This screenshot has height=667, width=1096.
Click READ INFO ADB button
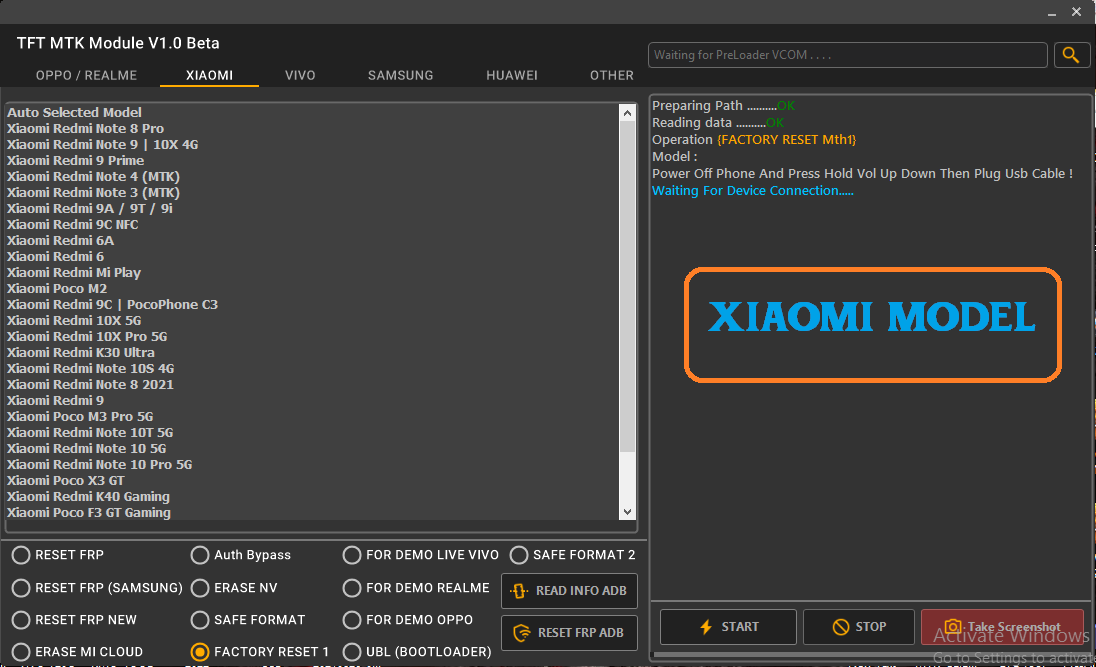[x=569, y=591]
